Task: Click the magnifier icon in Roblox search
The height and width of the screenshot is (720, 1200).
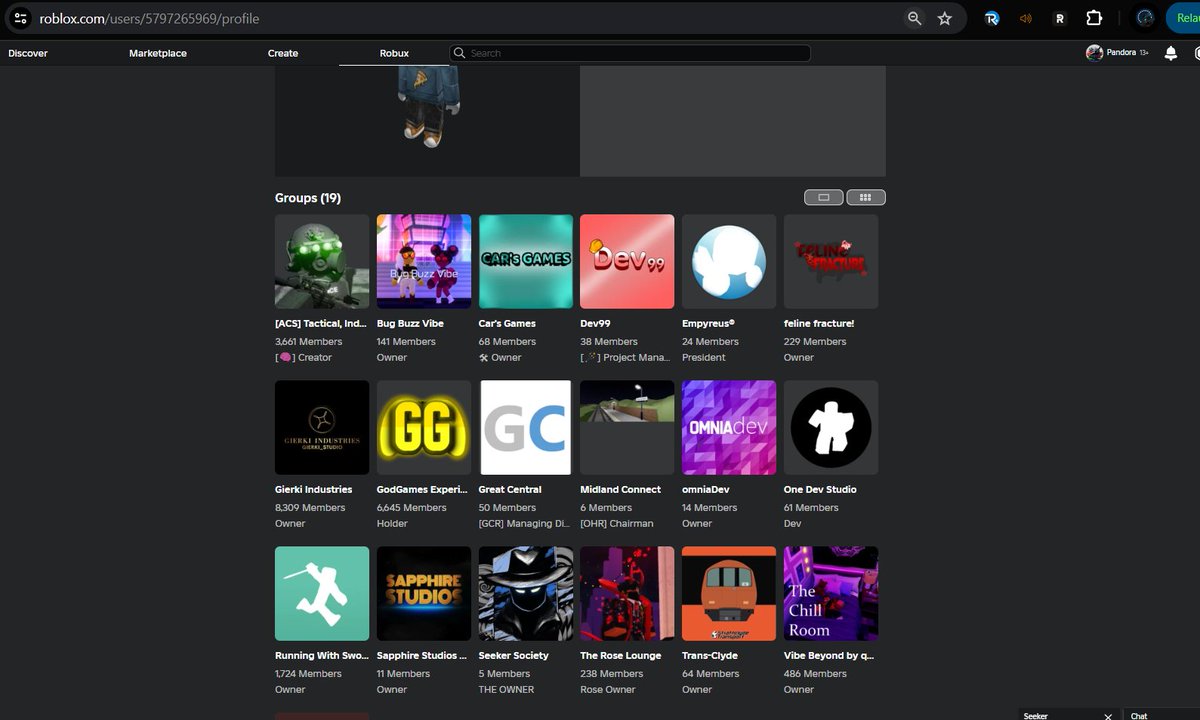Action: click(x=460, y=53)
